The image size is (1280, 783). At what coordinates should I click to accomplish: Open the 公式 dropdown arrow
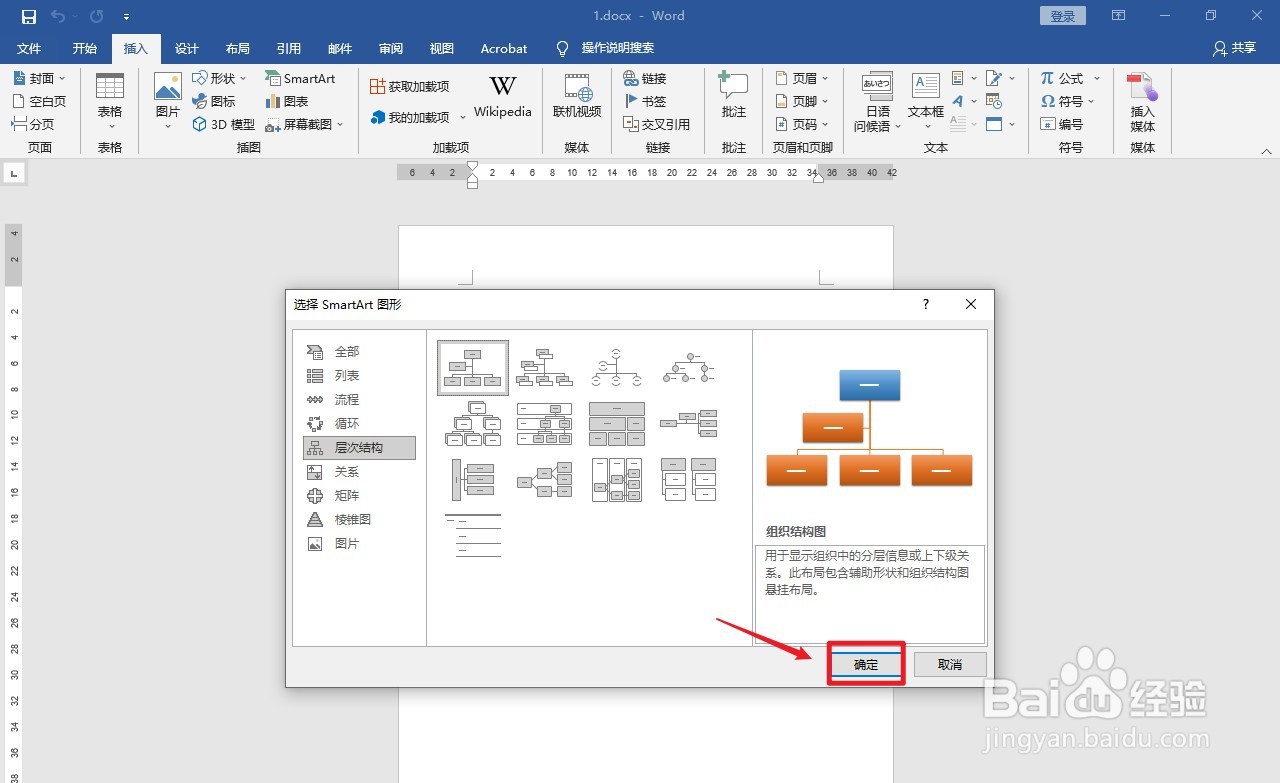[1096, 78]
